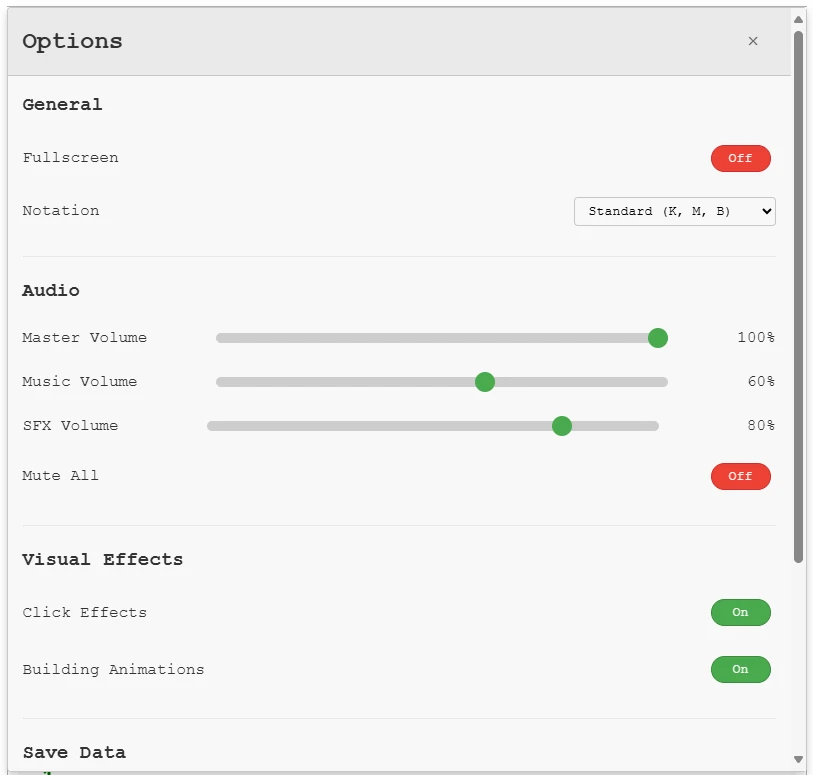Click the Visual Effects section heading
813x775 pixels.
coord(103,559)
